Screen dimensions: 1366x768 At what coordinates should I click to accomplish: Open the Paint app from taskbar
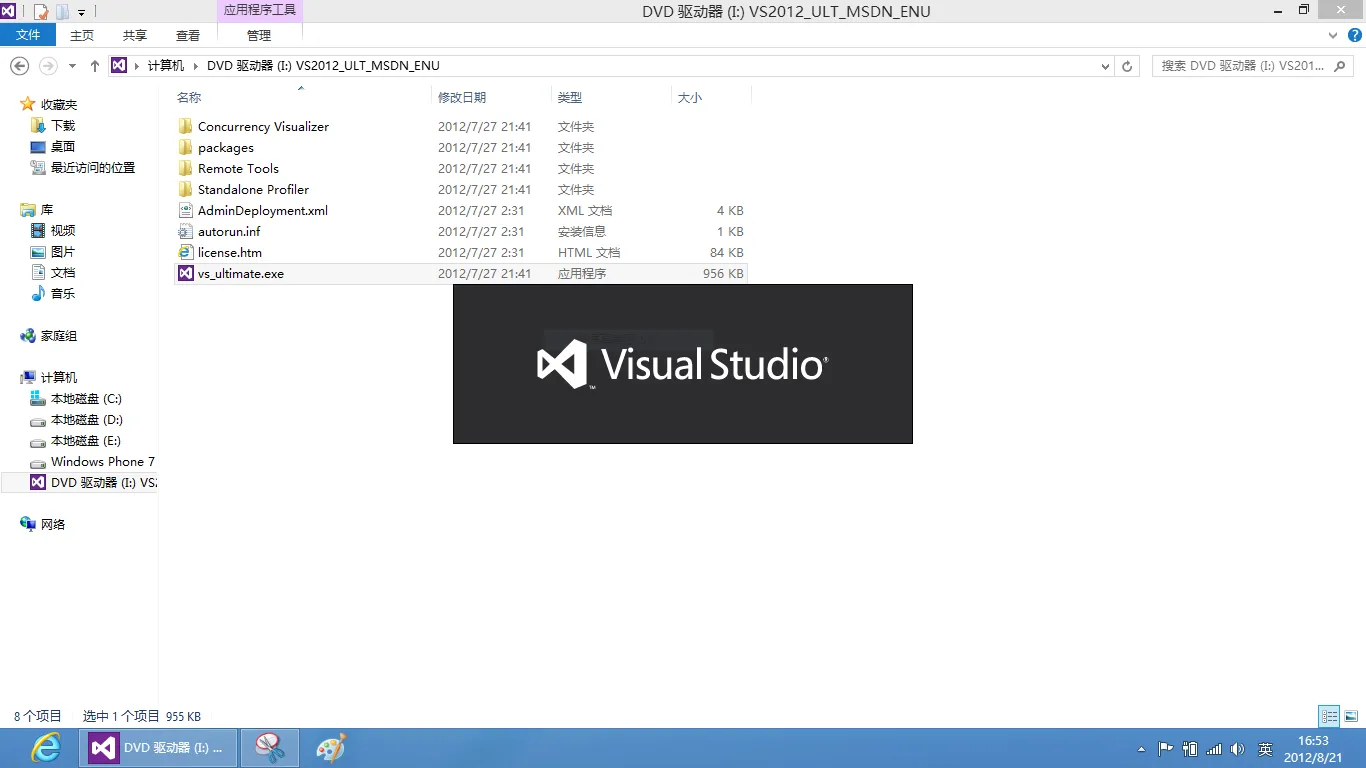(x=330, y=748)
